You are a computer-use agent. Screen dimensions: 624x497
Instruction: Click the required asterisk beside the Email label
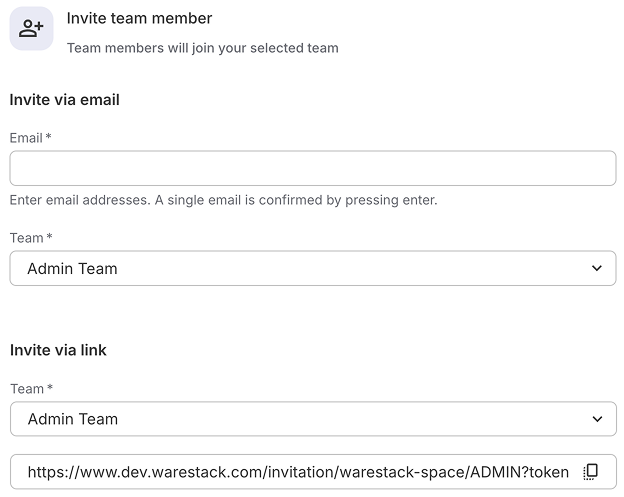pyautogui.click(x=48, y=136)
